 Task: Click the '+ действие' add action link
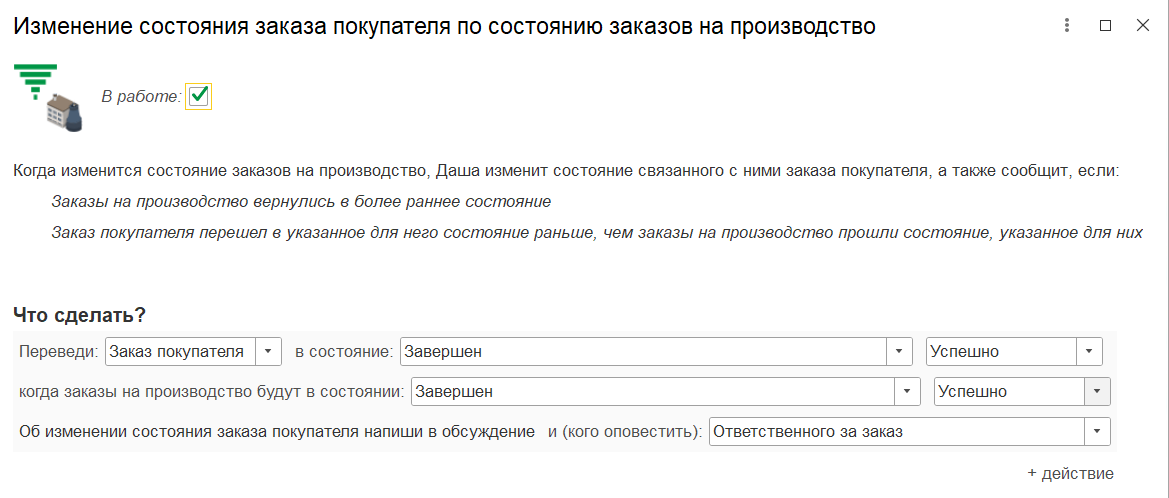click(x=1070, y=473)
